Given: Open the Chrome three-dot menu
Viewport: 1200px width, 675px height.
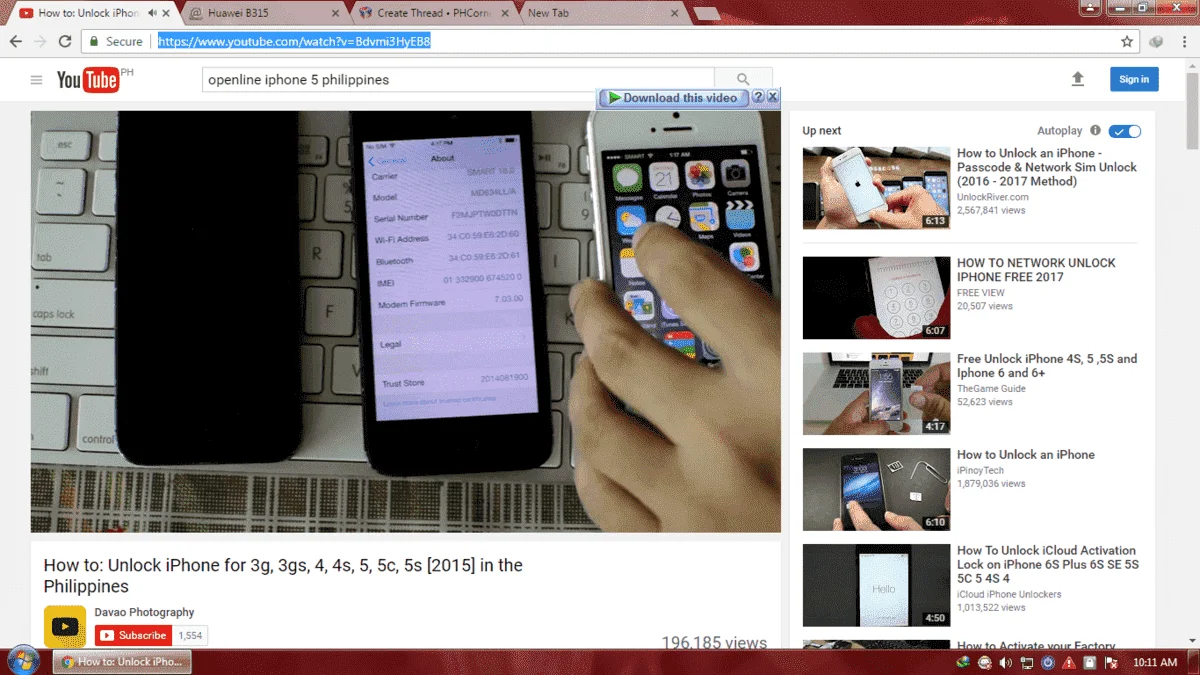Looking at the screenshot, I should (x=1185, y=41).
